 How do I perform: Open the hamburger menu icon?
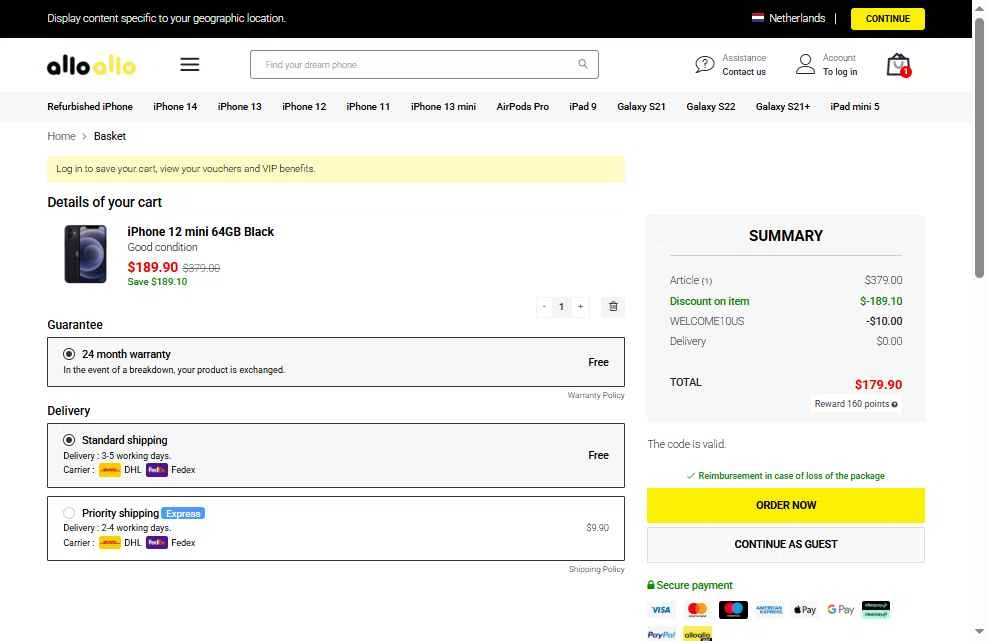tap(189, 64)
